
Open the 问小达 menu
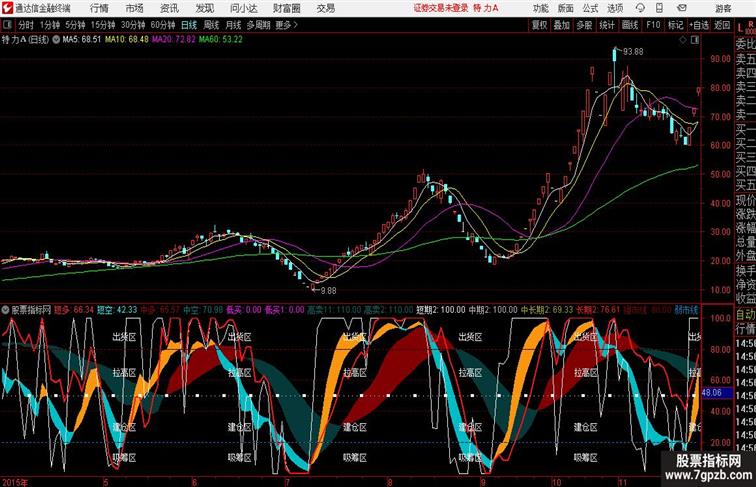click(x=243, y=8)
